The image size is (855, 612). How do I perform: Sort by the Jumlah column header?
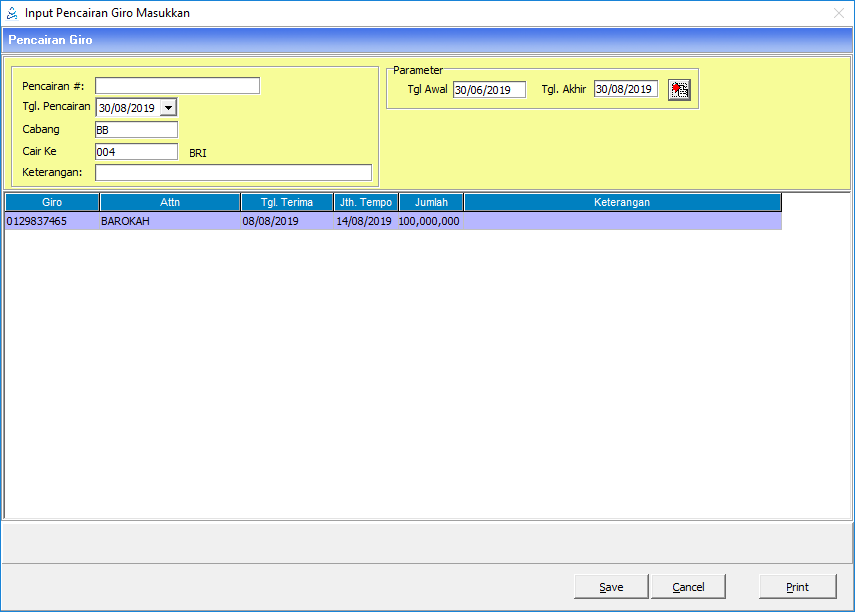431,202
